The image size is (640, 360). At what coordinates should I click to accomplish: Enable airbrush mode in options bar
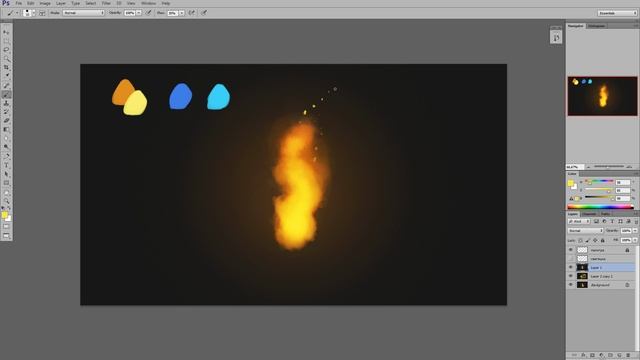(x=191, y=13)
